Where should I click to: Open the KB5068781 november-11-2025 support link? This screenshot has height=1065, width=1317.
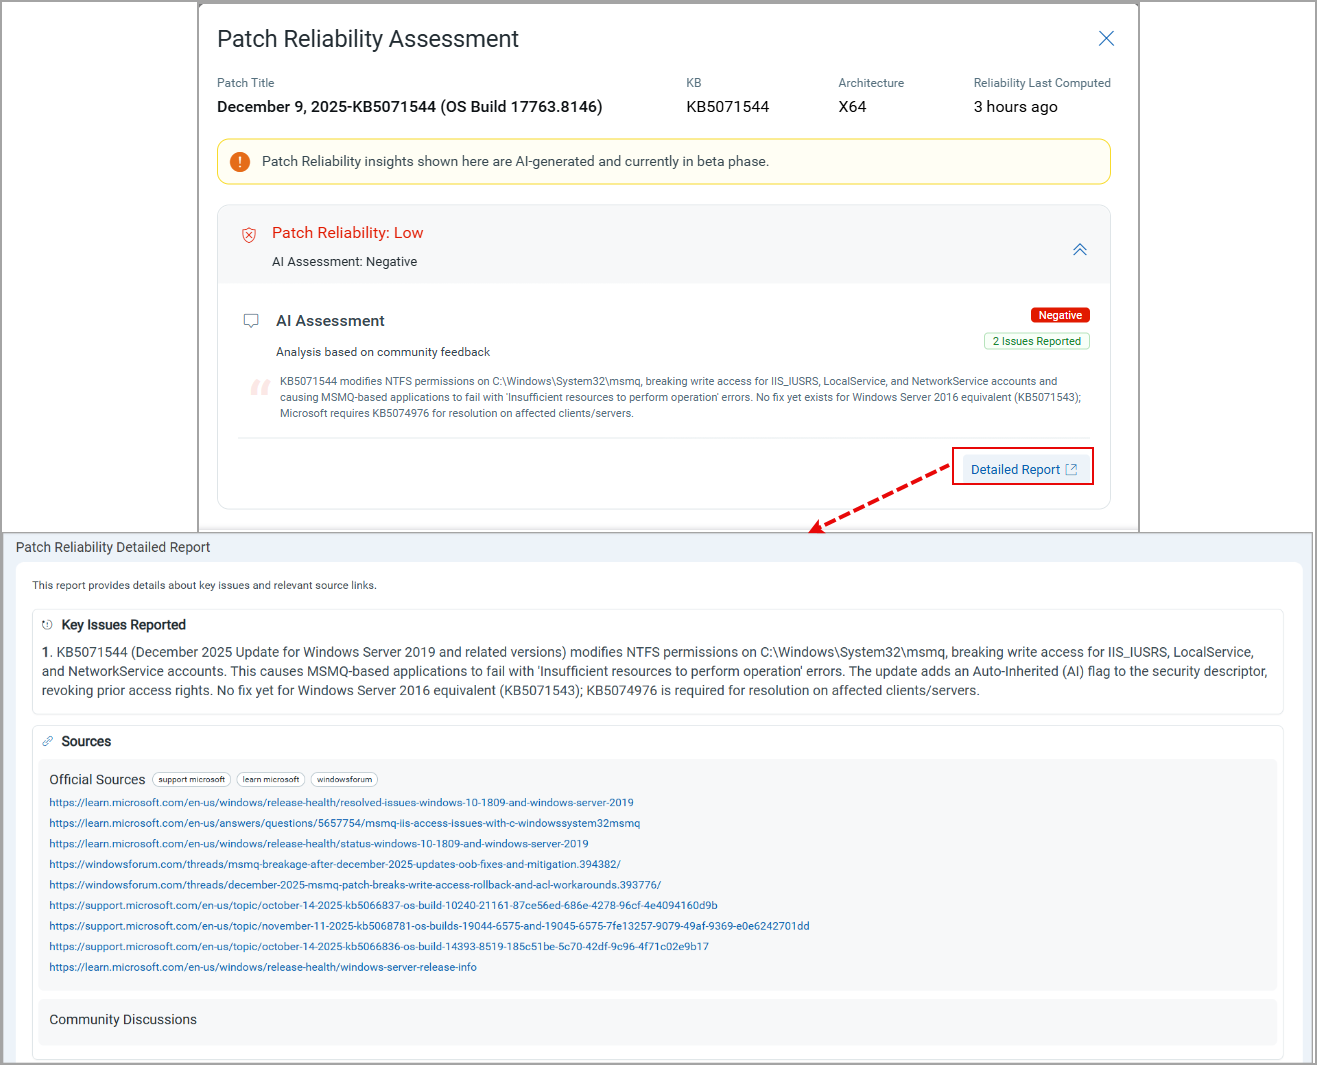point(429,926)
